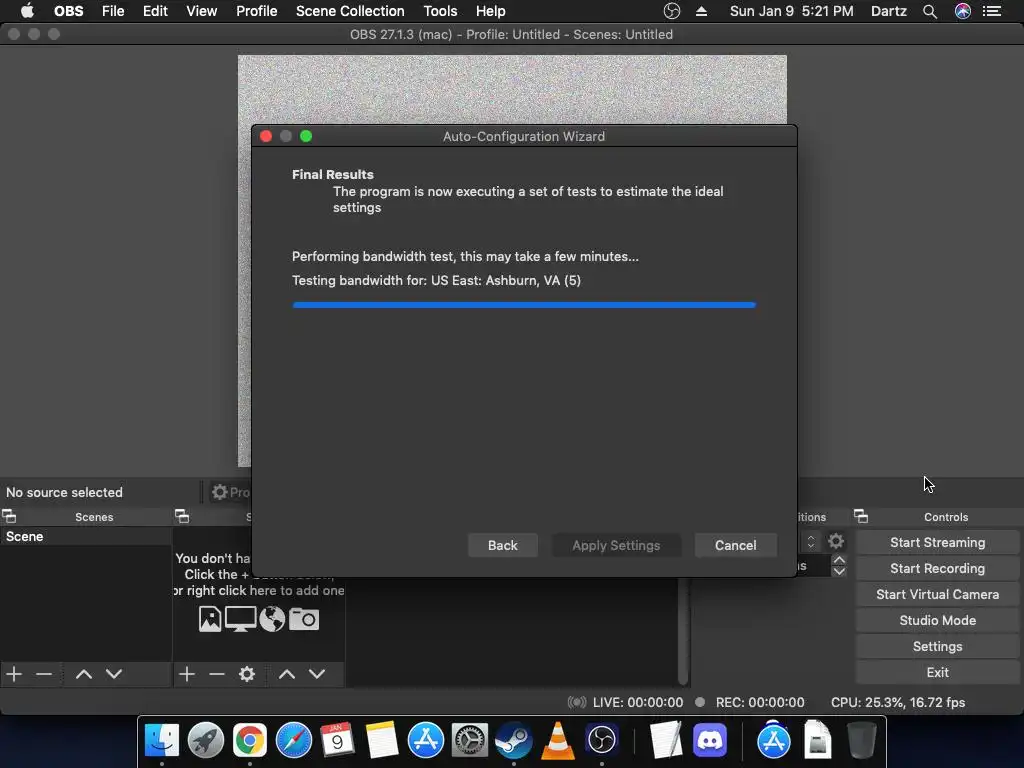Image resolution: width=1024 pixels, height=768 pixels.
Task: Open the Apple menu
Action: coord(27,11)
